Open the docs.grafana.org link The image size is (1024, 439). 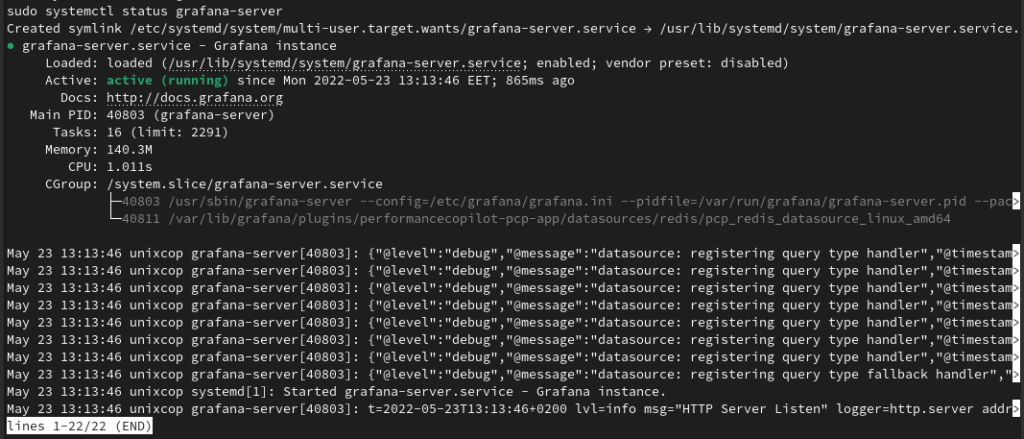point(195,98)
